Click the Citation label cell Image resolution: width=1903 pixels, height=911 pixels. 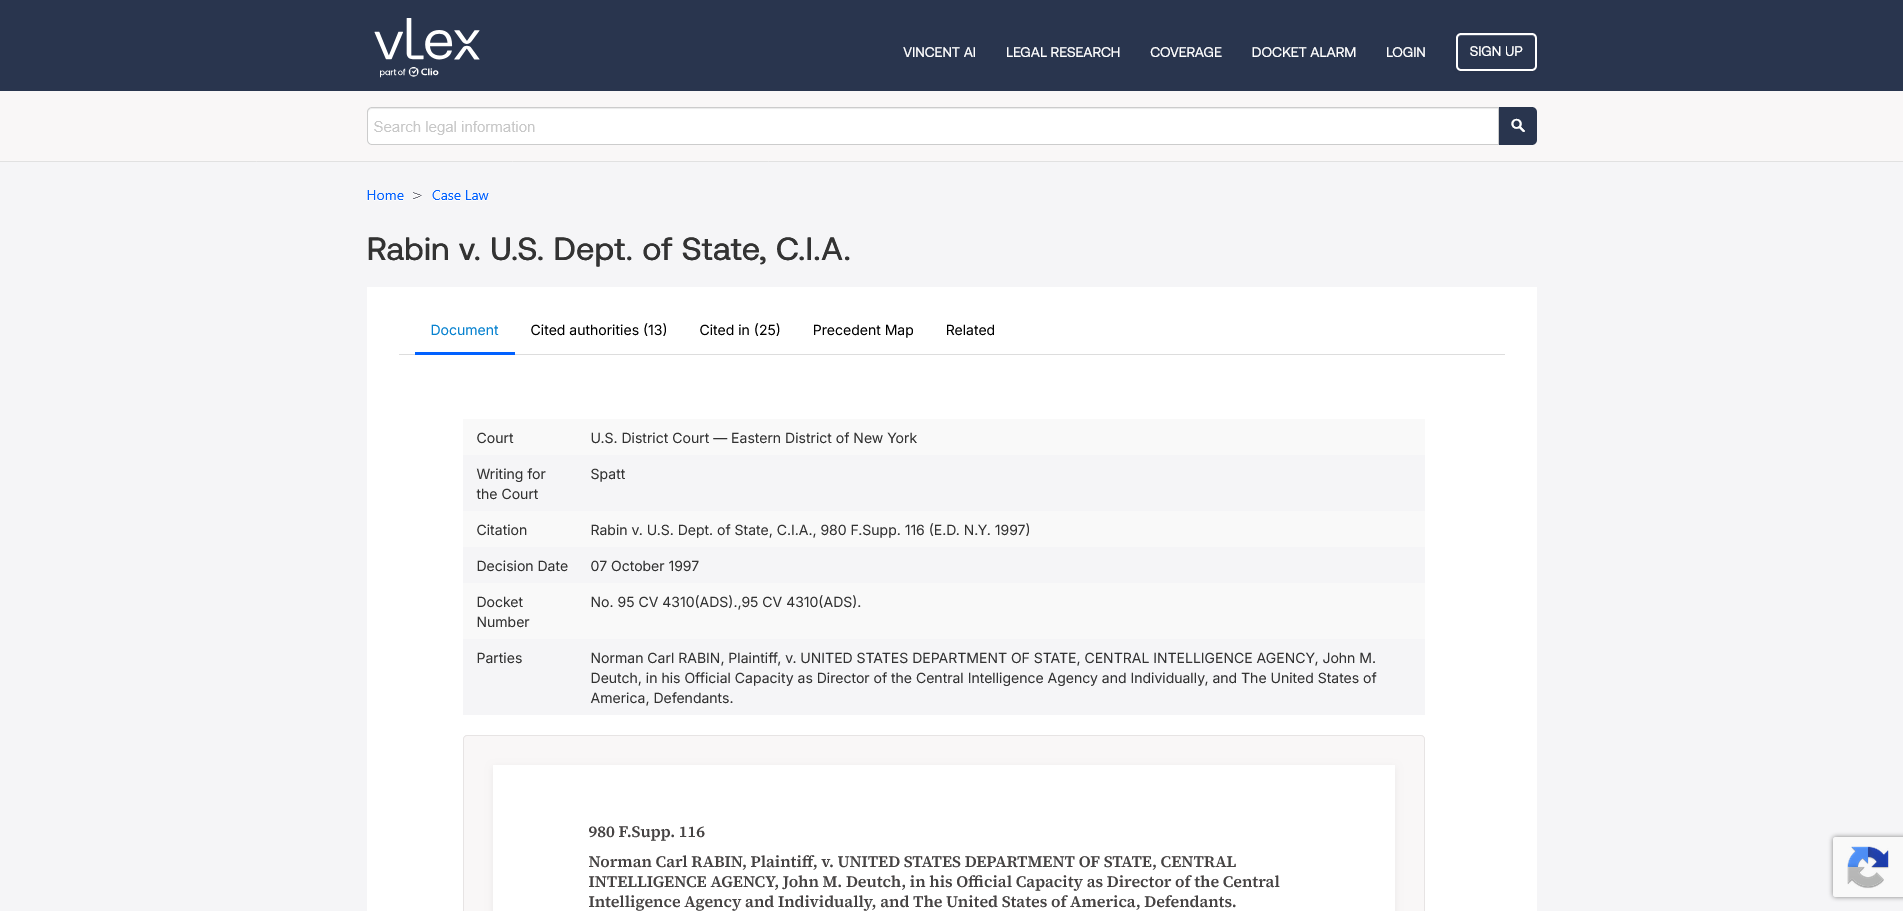click(501, 530)
